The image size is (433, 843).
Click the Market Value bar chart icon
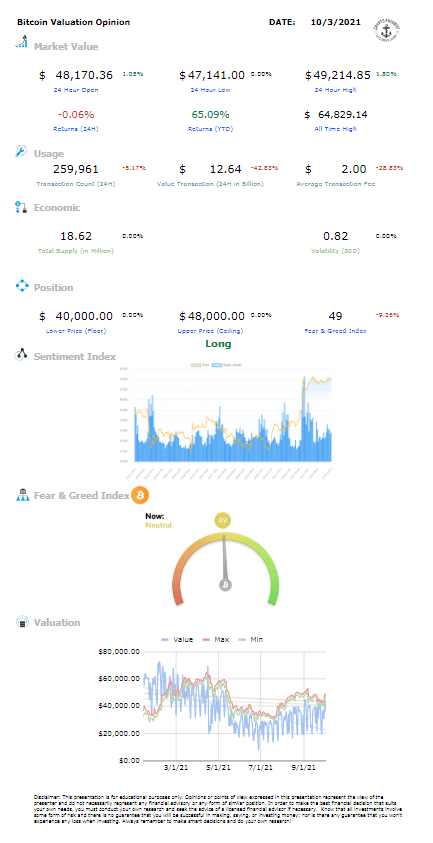(x=21, y=42)
